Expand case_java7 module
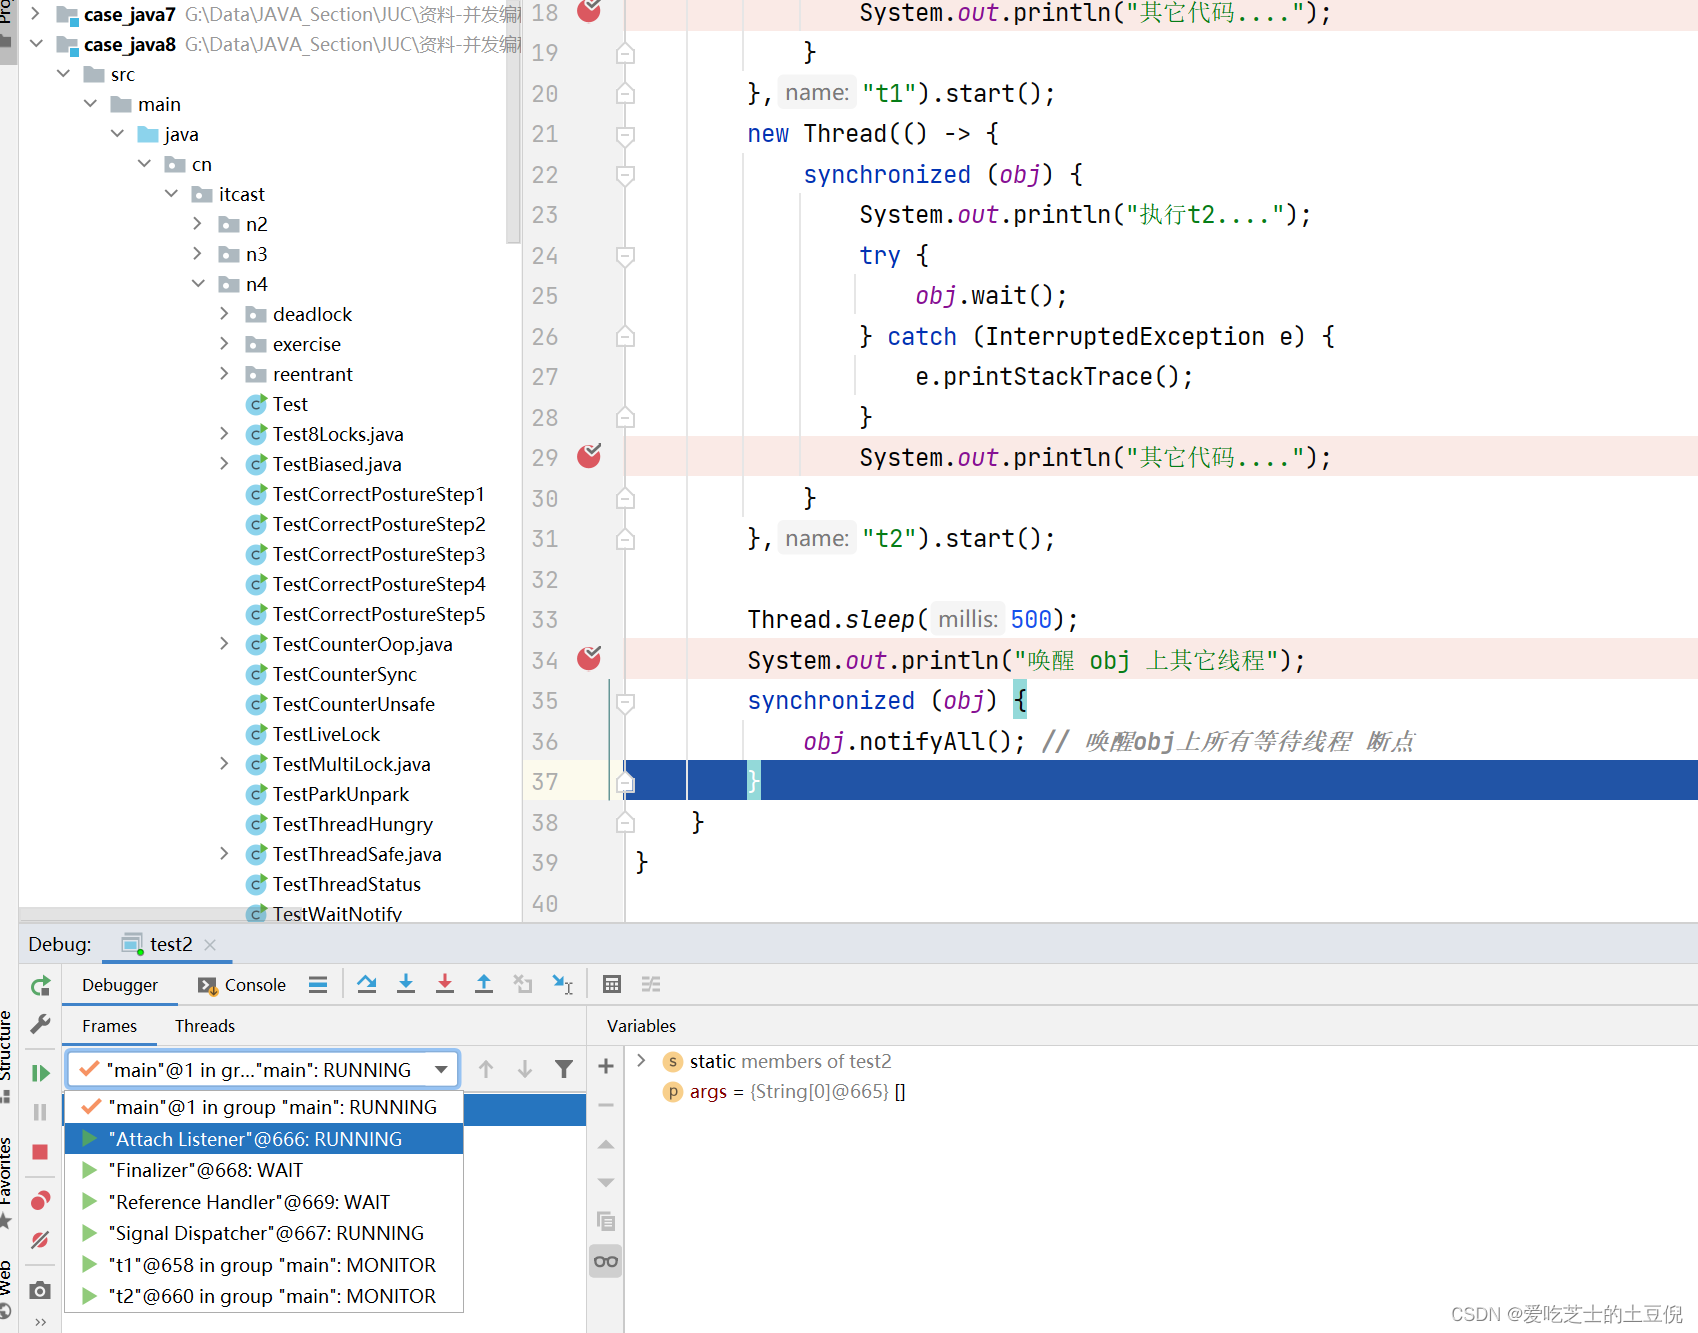This screenshot has width=1698, height=1333. point(36,14)
